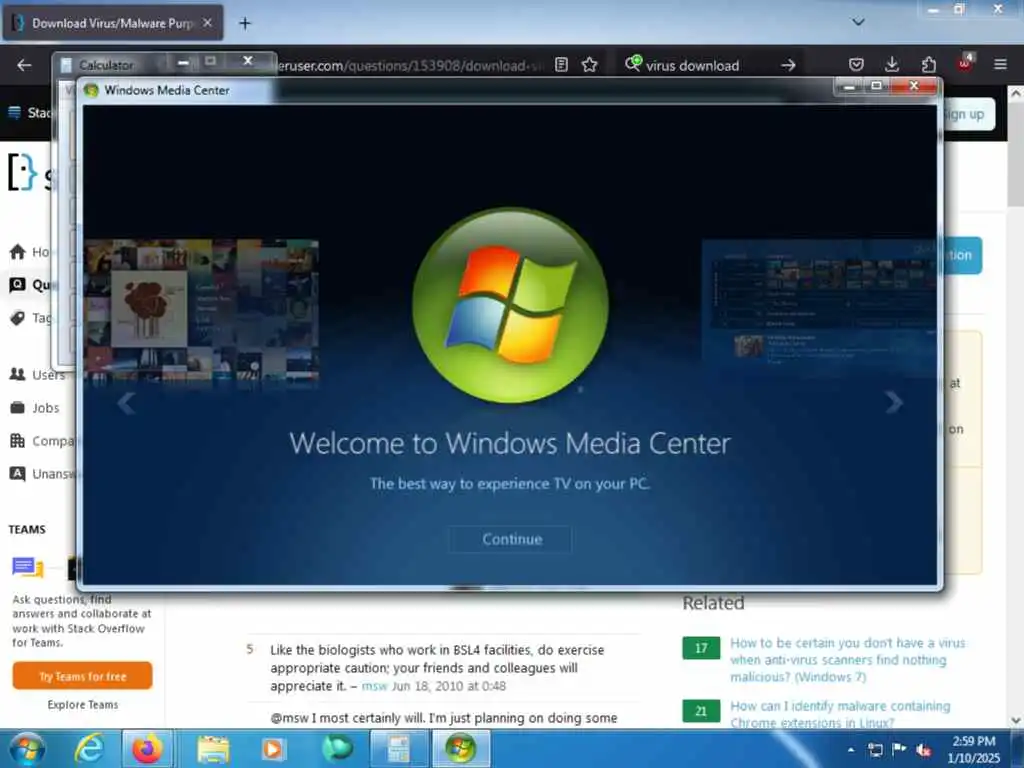Click the Unanswered sidebar icon

[x=18, y=473]
